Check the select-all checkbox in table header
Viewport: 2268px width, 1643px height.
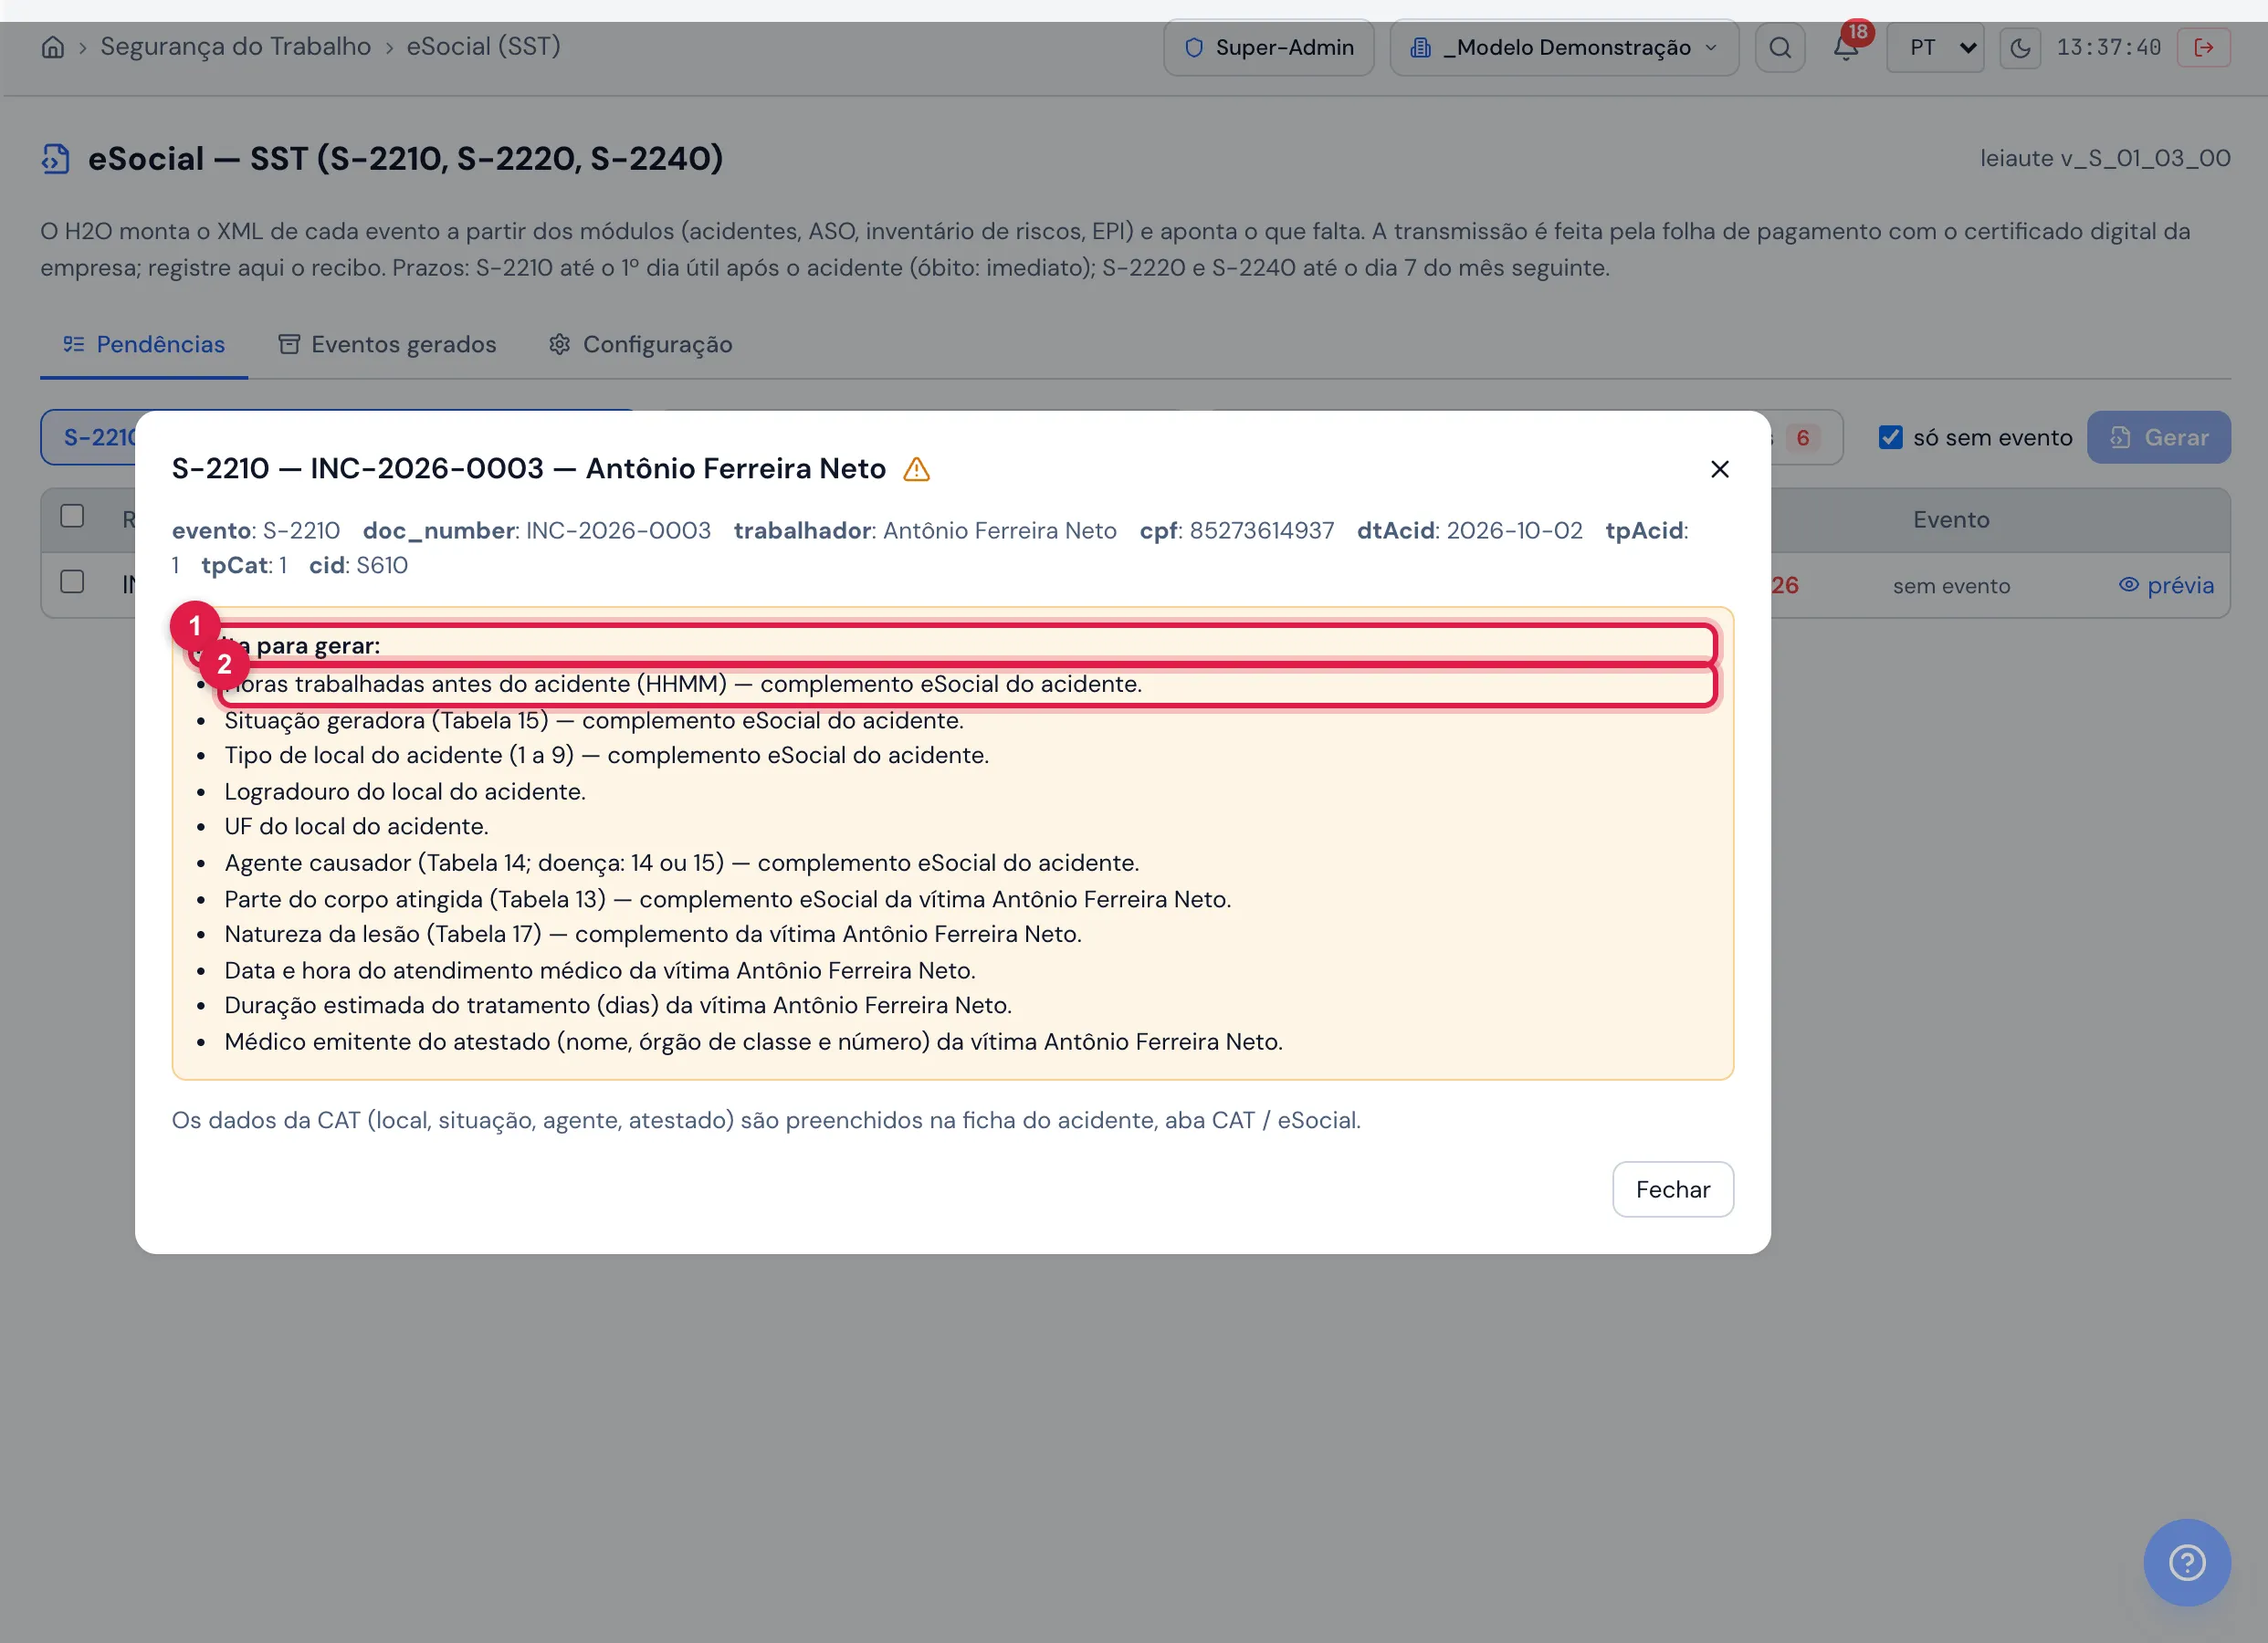coord(72,516)
